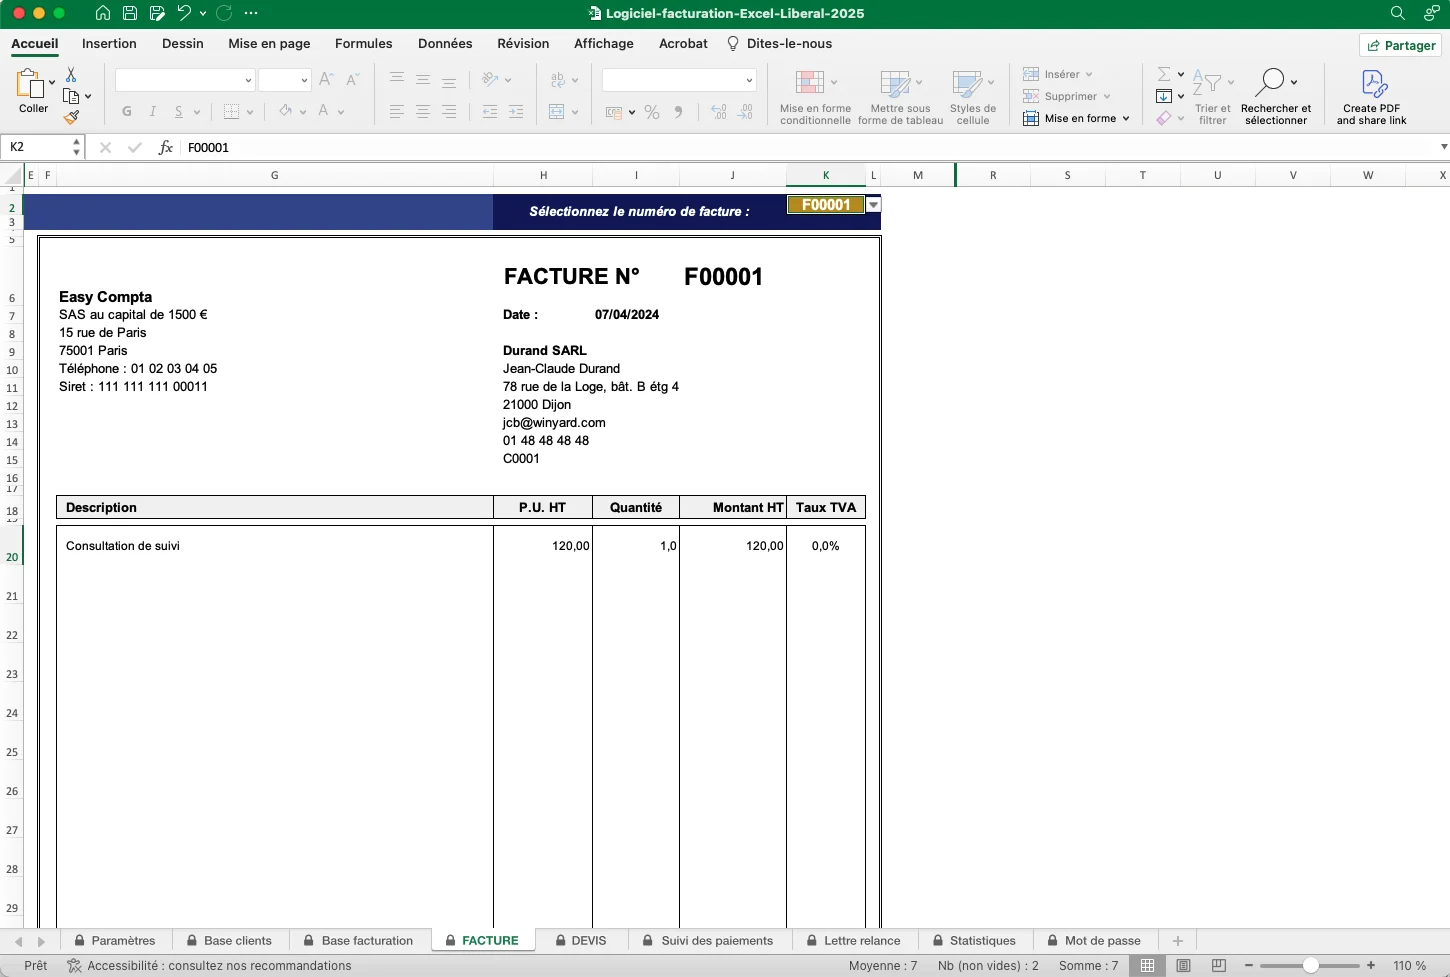This screenshot has height=977, width=1450.
Task: Click the insert function fx icon
Action: [166, 147]
